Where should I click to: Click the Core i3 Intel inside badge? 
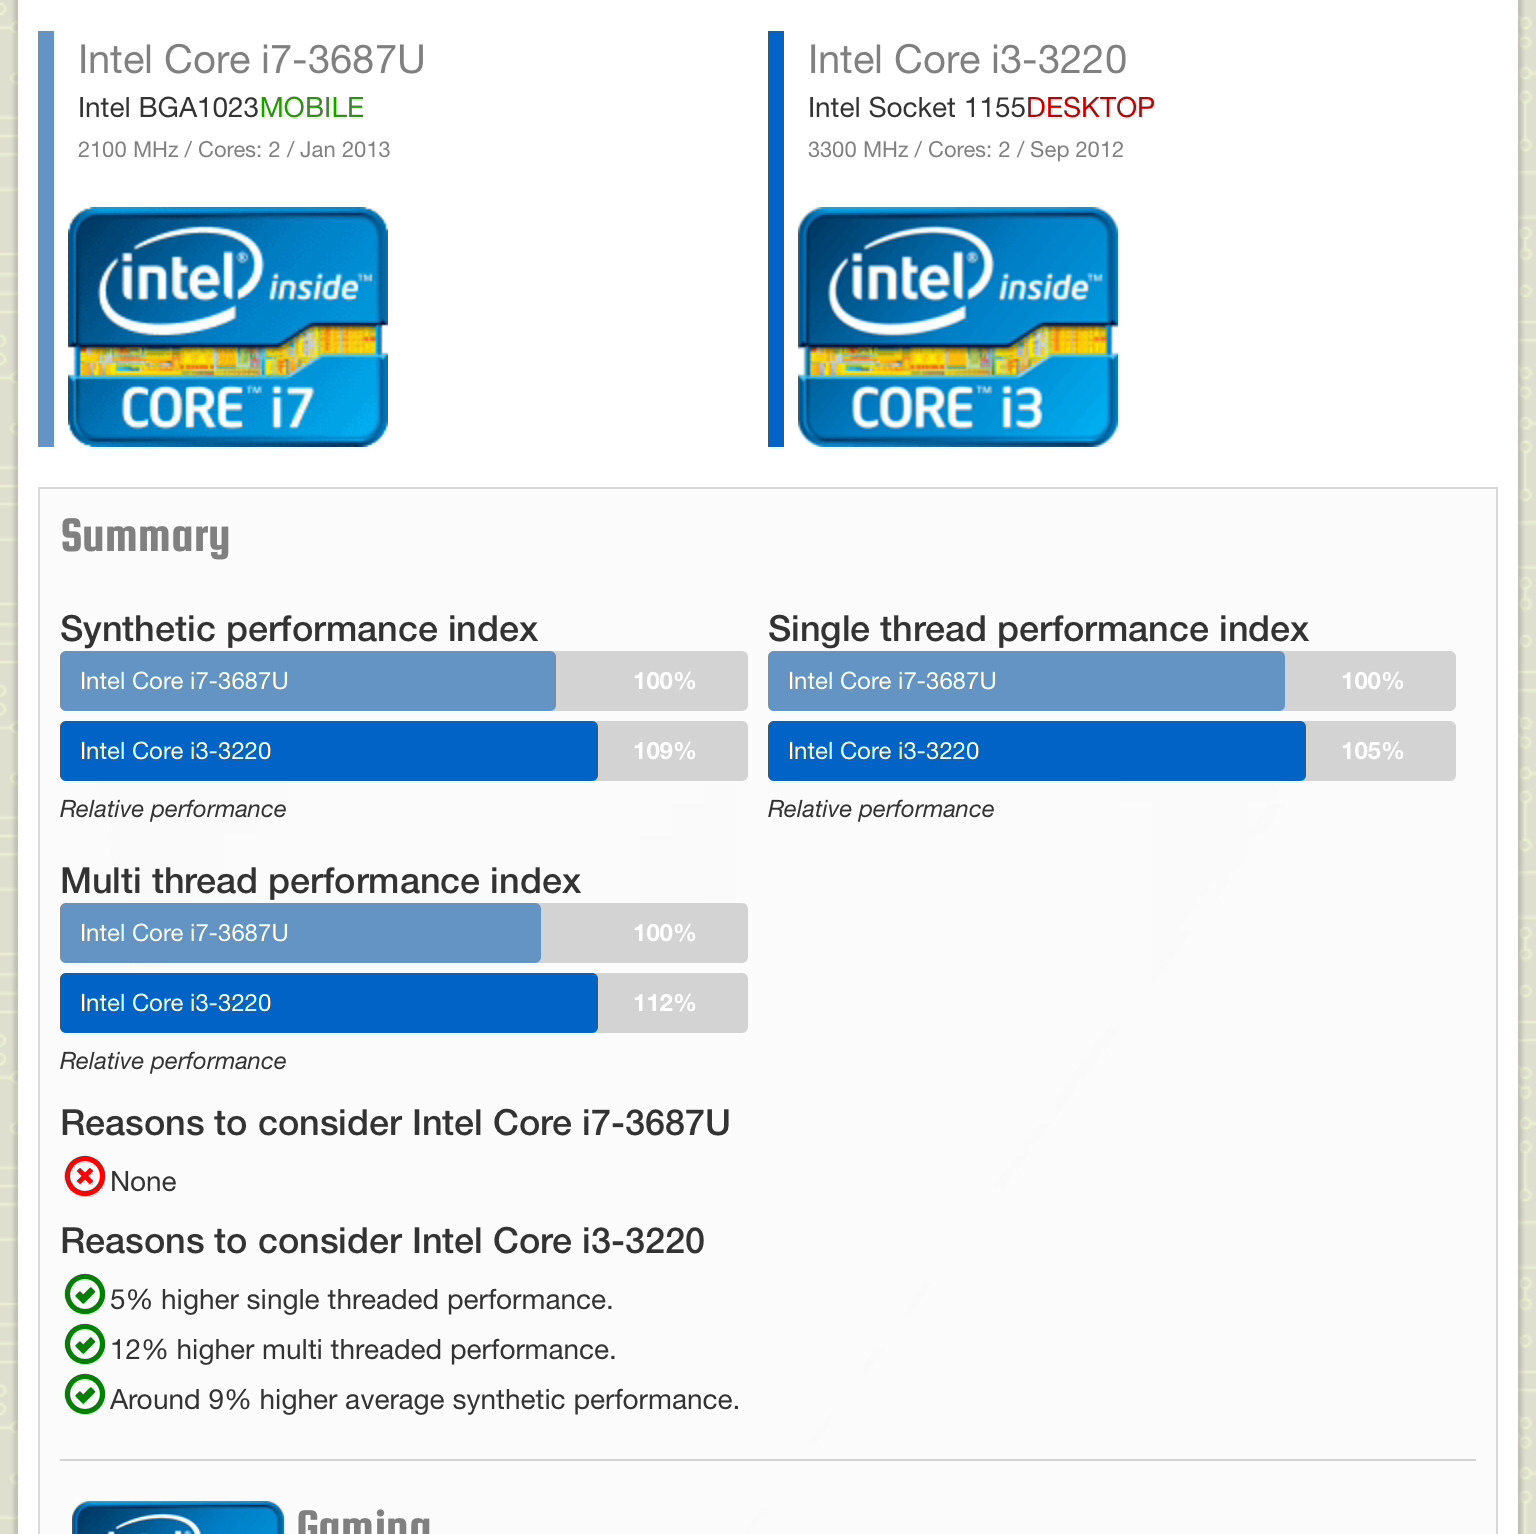[958, 327]
